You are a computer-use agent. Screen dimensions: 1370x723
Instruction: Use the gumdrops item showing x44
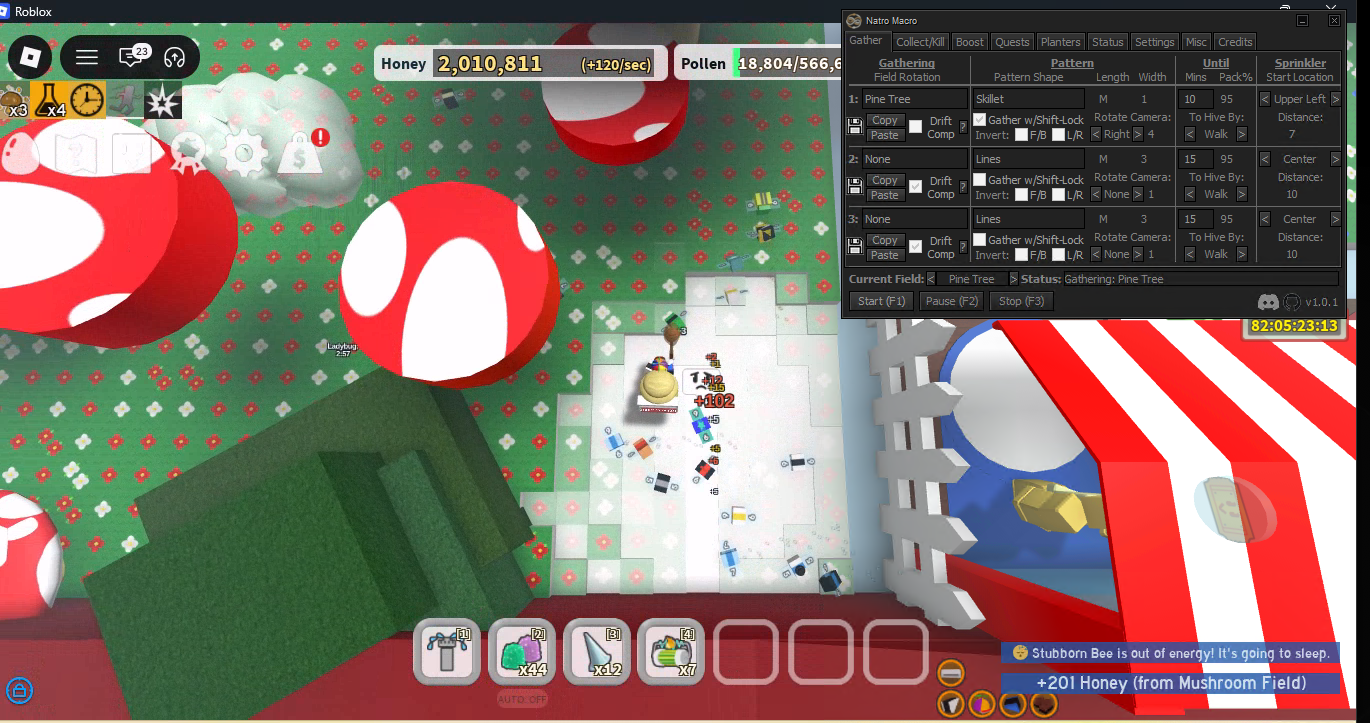pyautogui.click(x=521, y=651)
